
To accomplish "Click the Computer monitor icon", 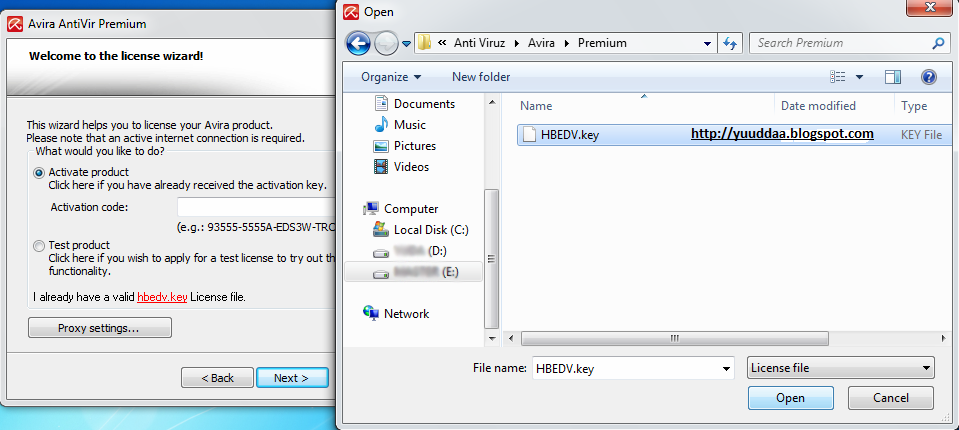I will (370, 209).
